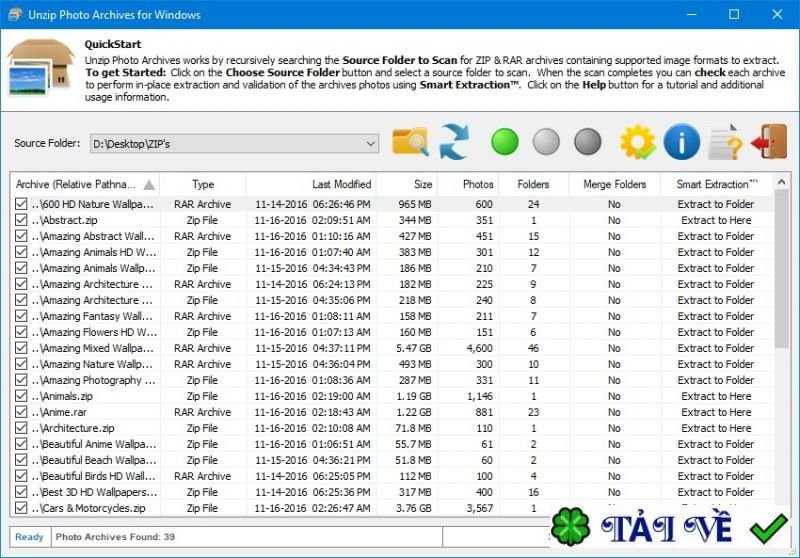
Task: Click the scrollbar up arrow
Action: pos(781,182)
